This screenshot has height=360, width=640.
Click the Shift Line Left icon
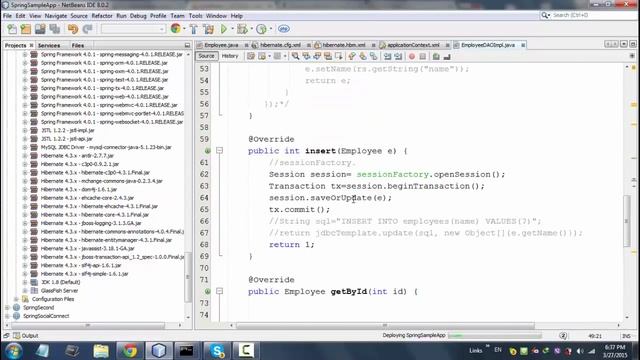(x=387, y=56)
